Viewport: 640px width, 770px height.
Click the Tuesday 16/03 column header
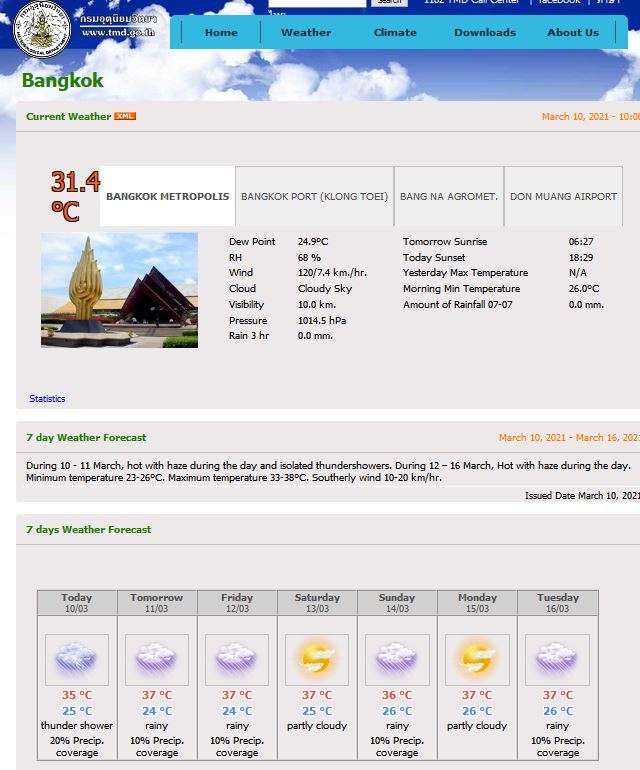[x=557, y=603]
